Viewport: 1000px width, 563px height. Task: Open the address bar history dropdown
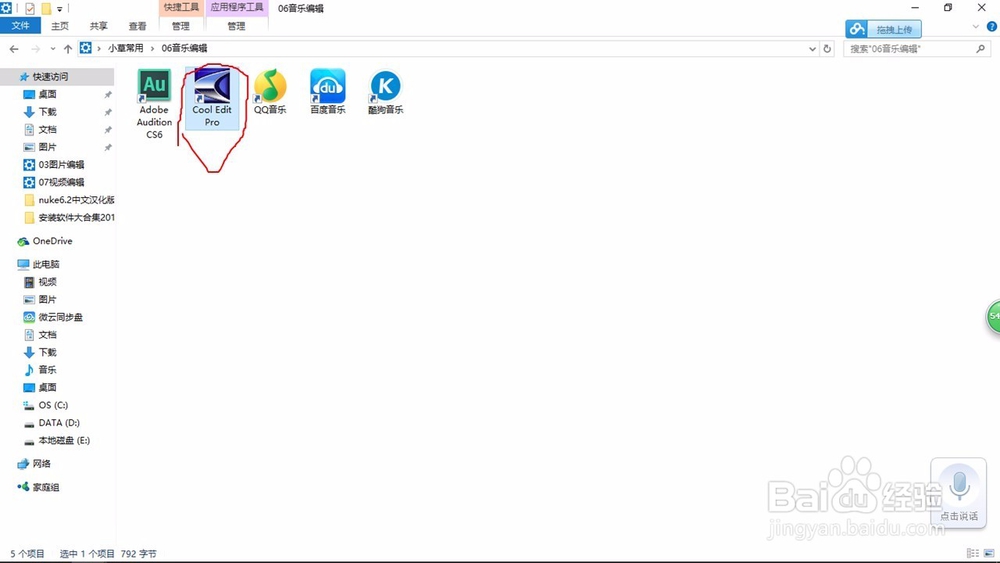pos(812,48)
